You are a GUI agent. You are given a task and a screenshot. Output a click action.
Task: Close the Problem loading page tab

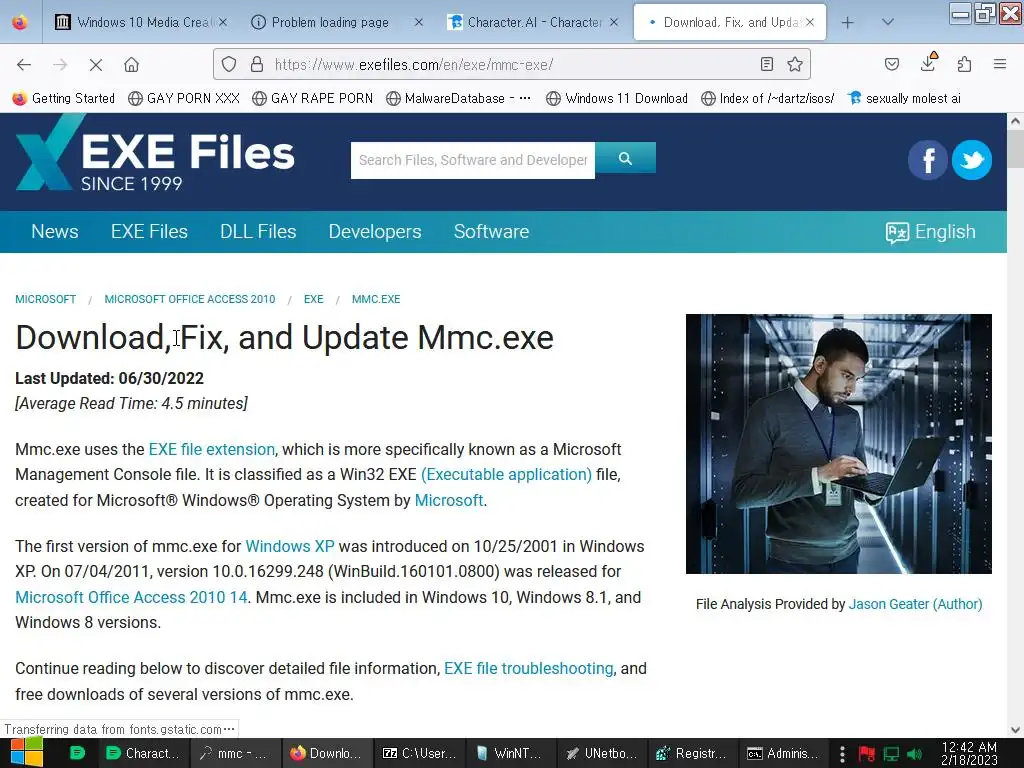coord(419,22)
